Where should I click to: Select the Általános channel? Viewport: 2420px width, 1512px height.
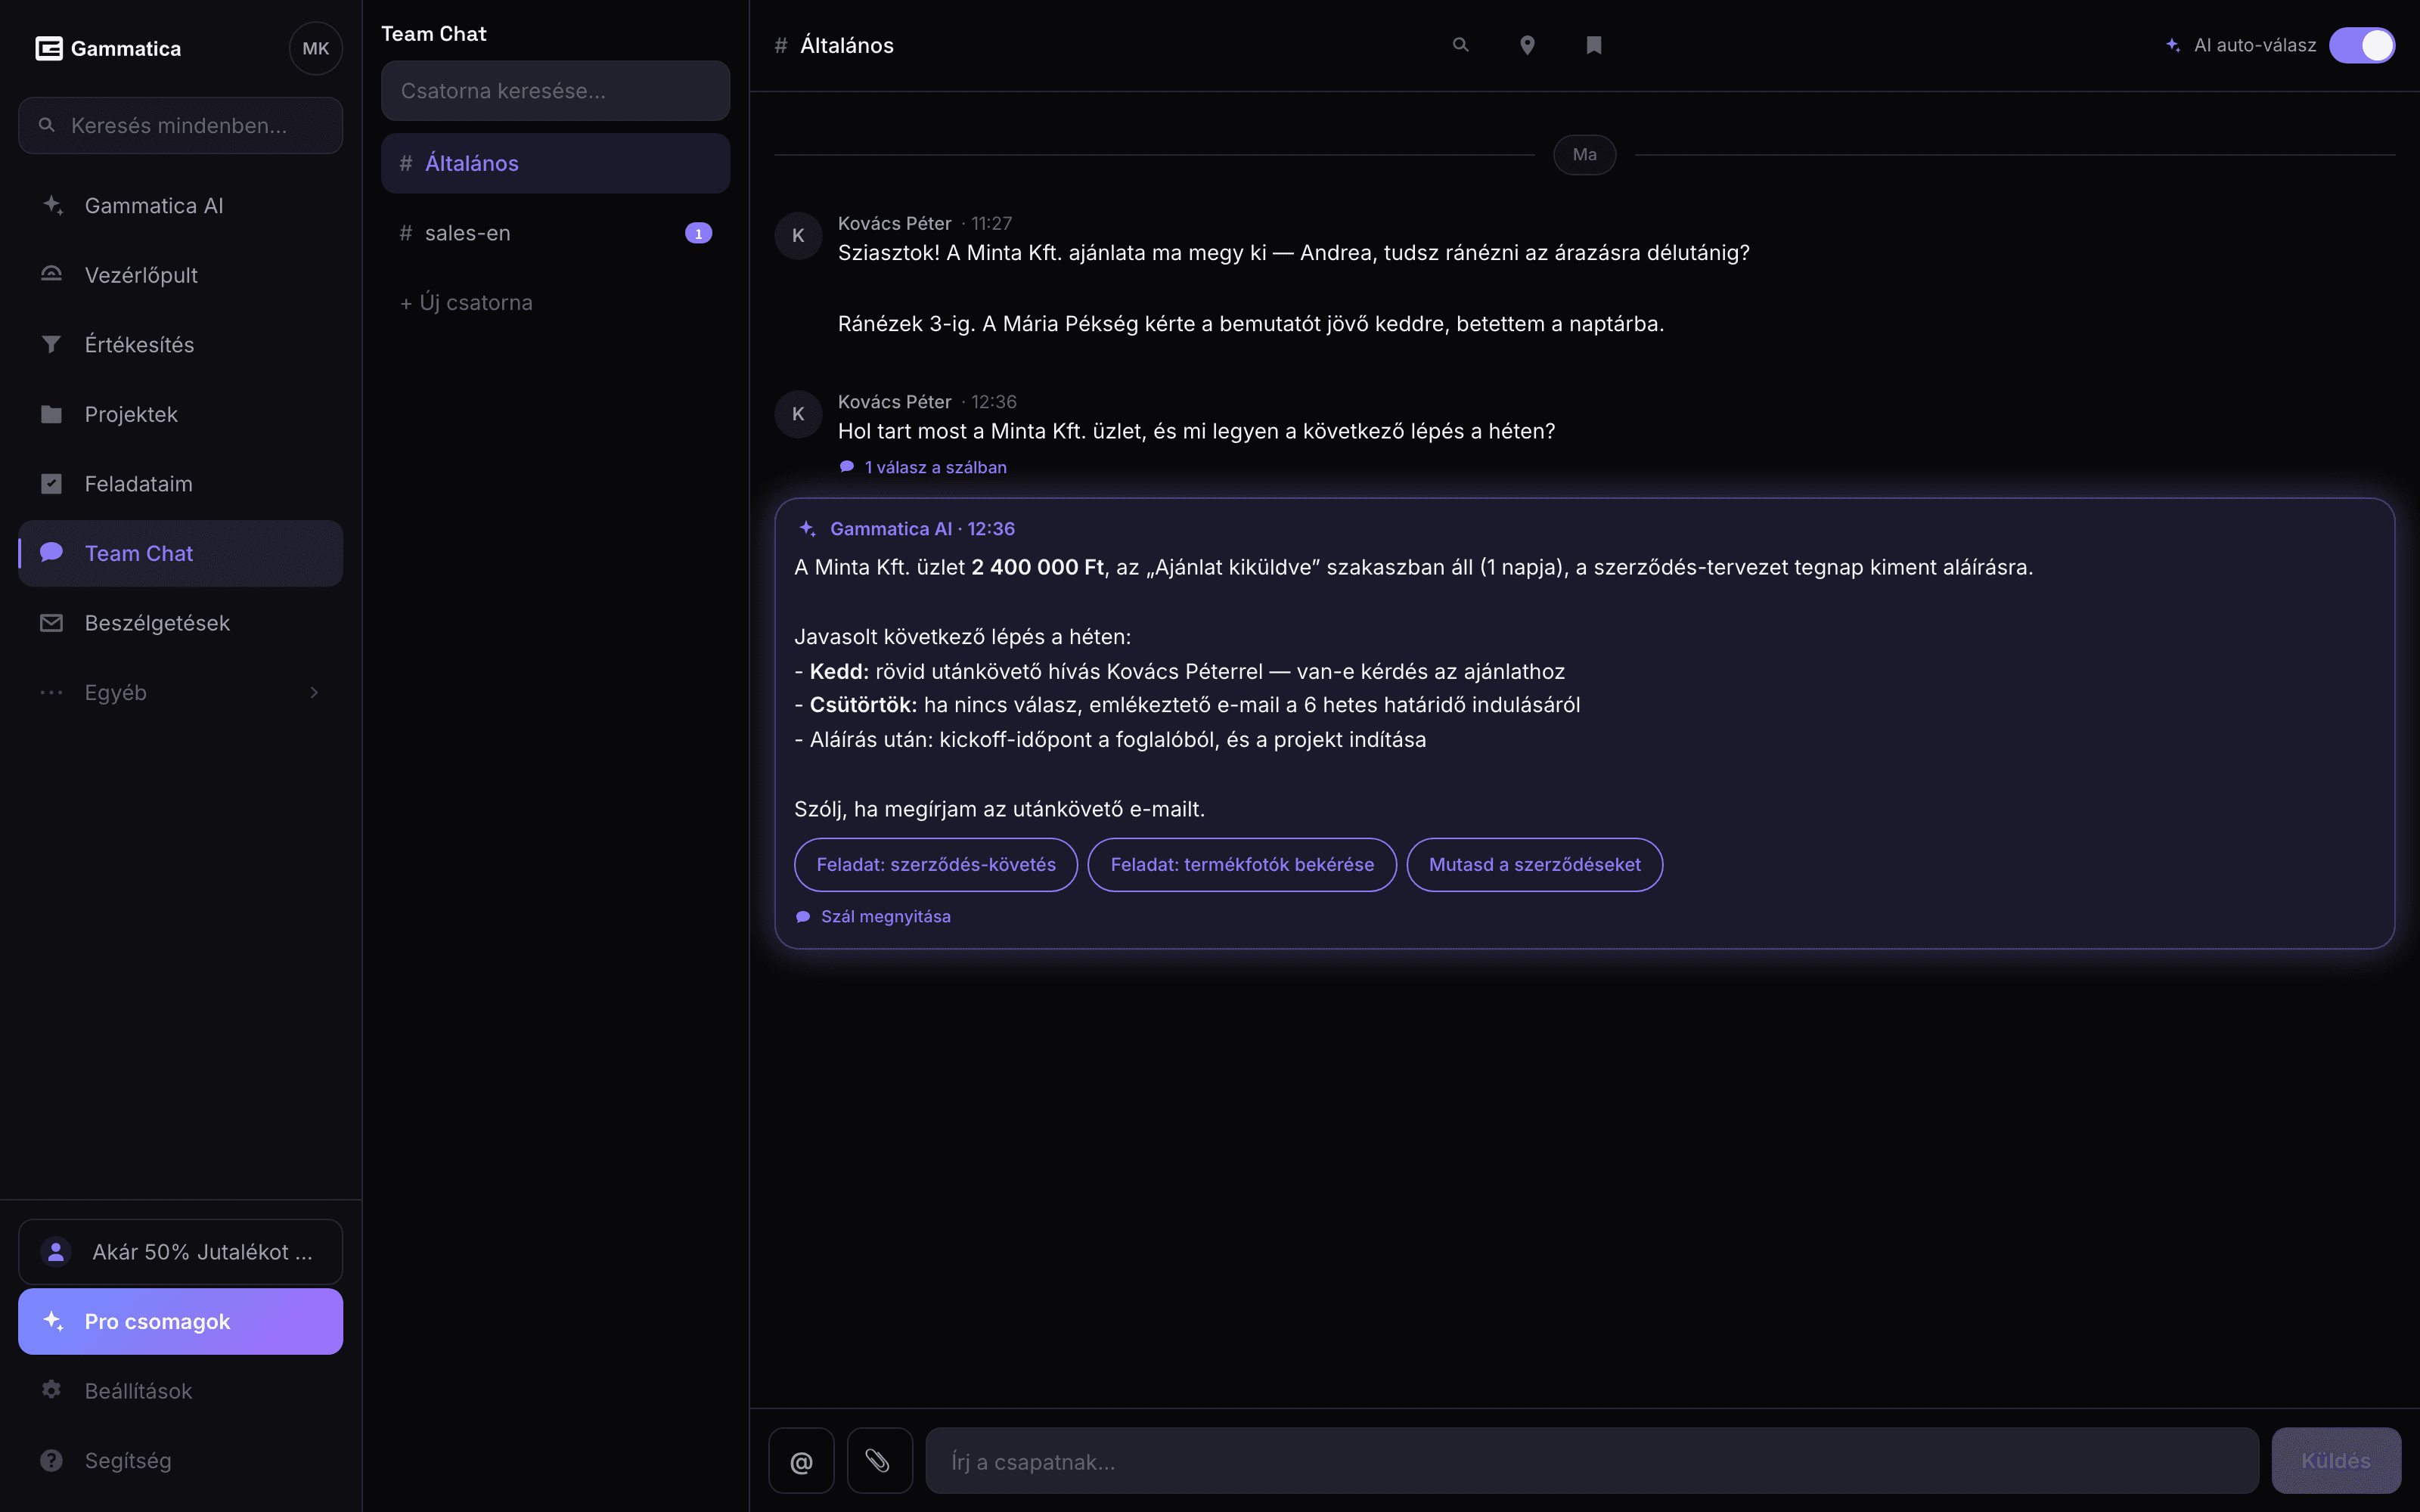coord(556,163)
